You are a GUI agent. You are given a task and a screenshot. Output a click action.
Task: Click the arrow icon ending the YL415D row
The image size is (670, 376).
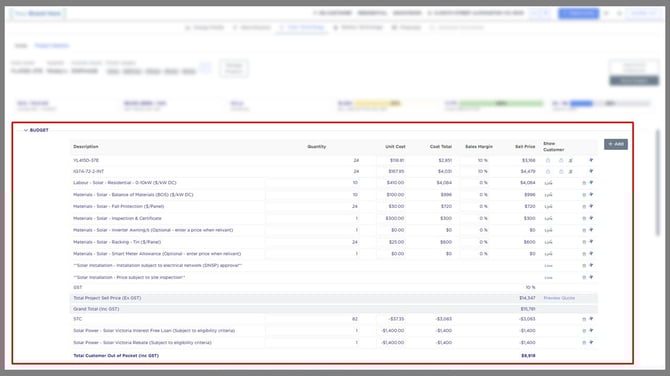[x=591, y=160]
